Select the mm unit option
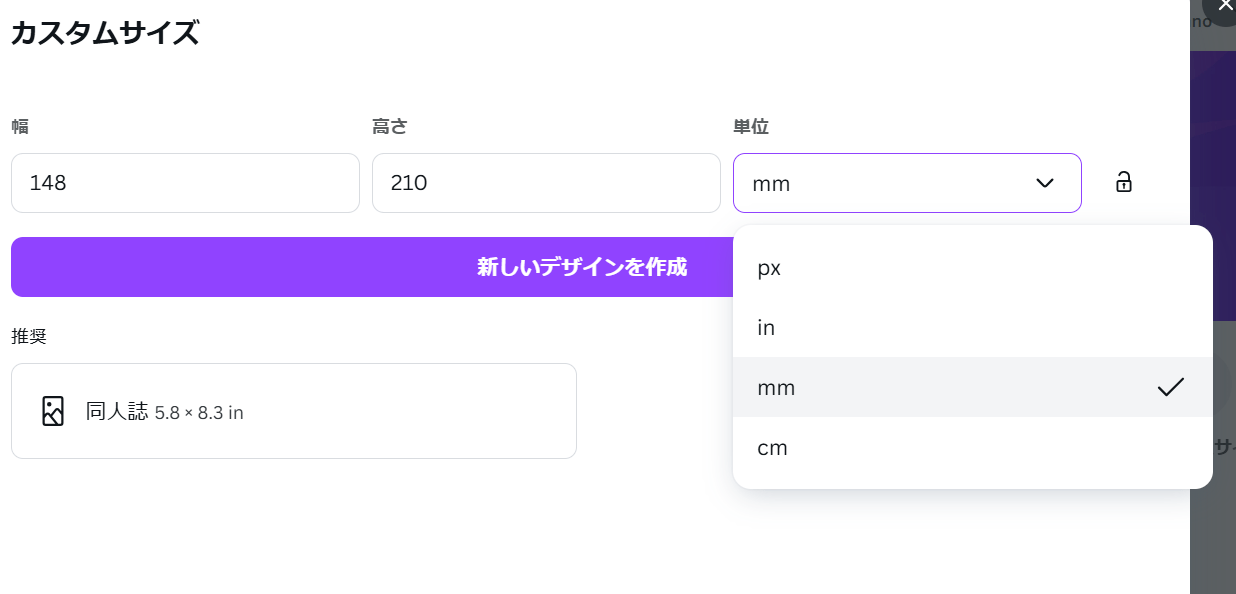The height and width of the screenshot is (594, 1236). point(972,387)
